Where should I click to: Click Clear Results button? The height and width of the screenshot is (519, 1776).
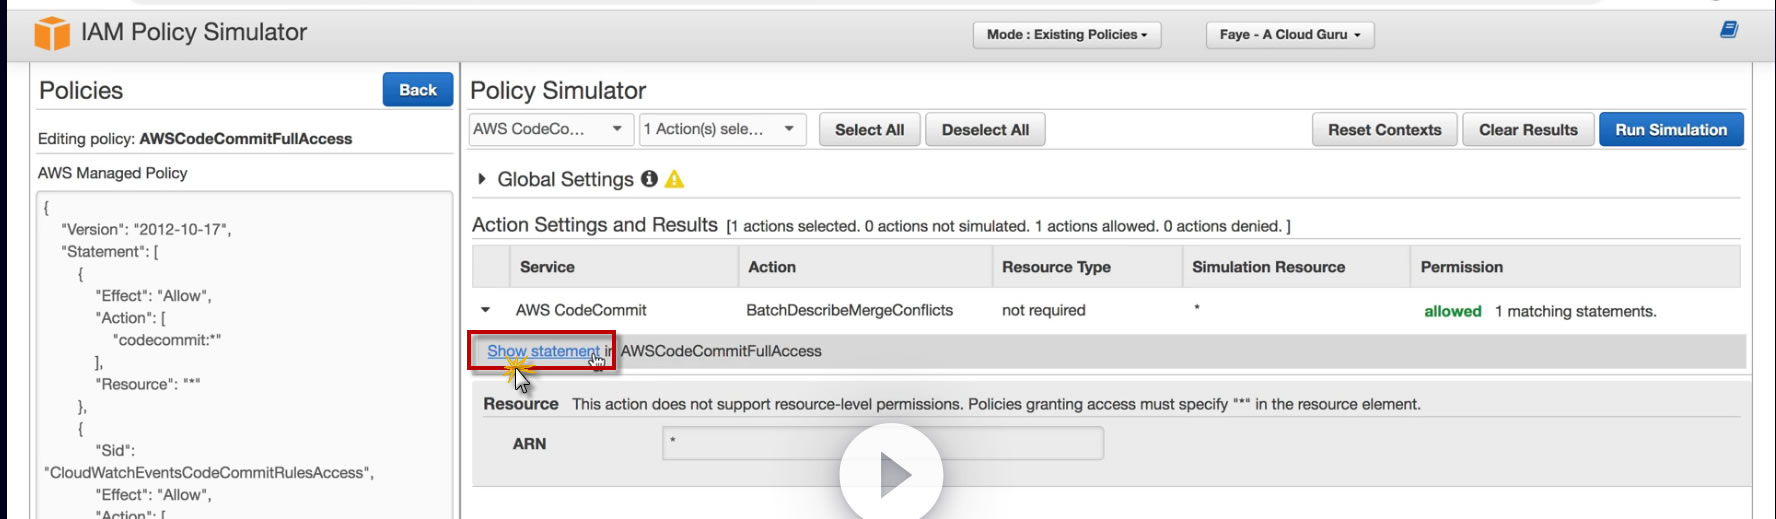pos(1527,130)
